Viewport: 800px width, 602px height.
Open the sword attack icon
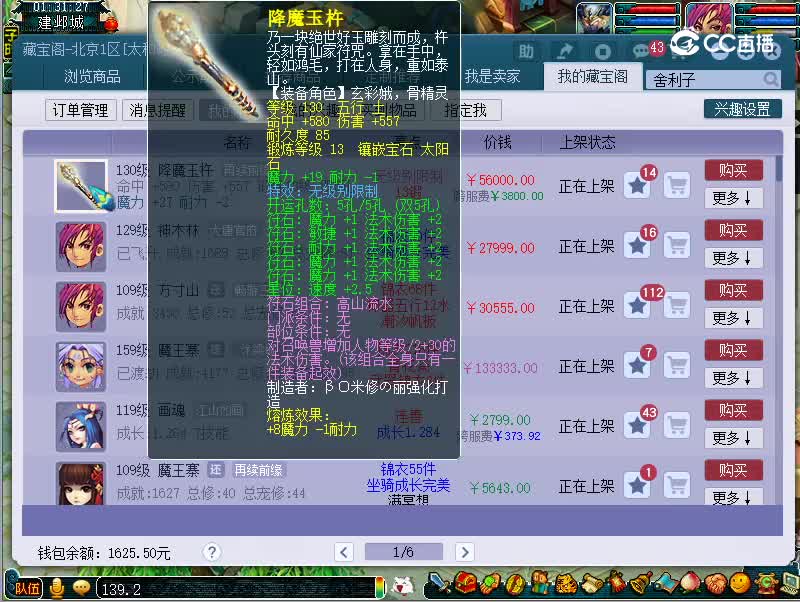(x=438, y=584)
